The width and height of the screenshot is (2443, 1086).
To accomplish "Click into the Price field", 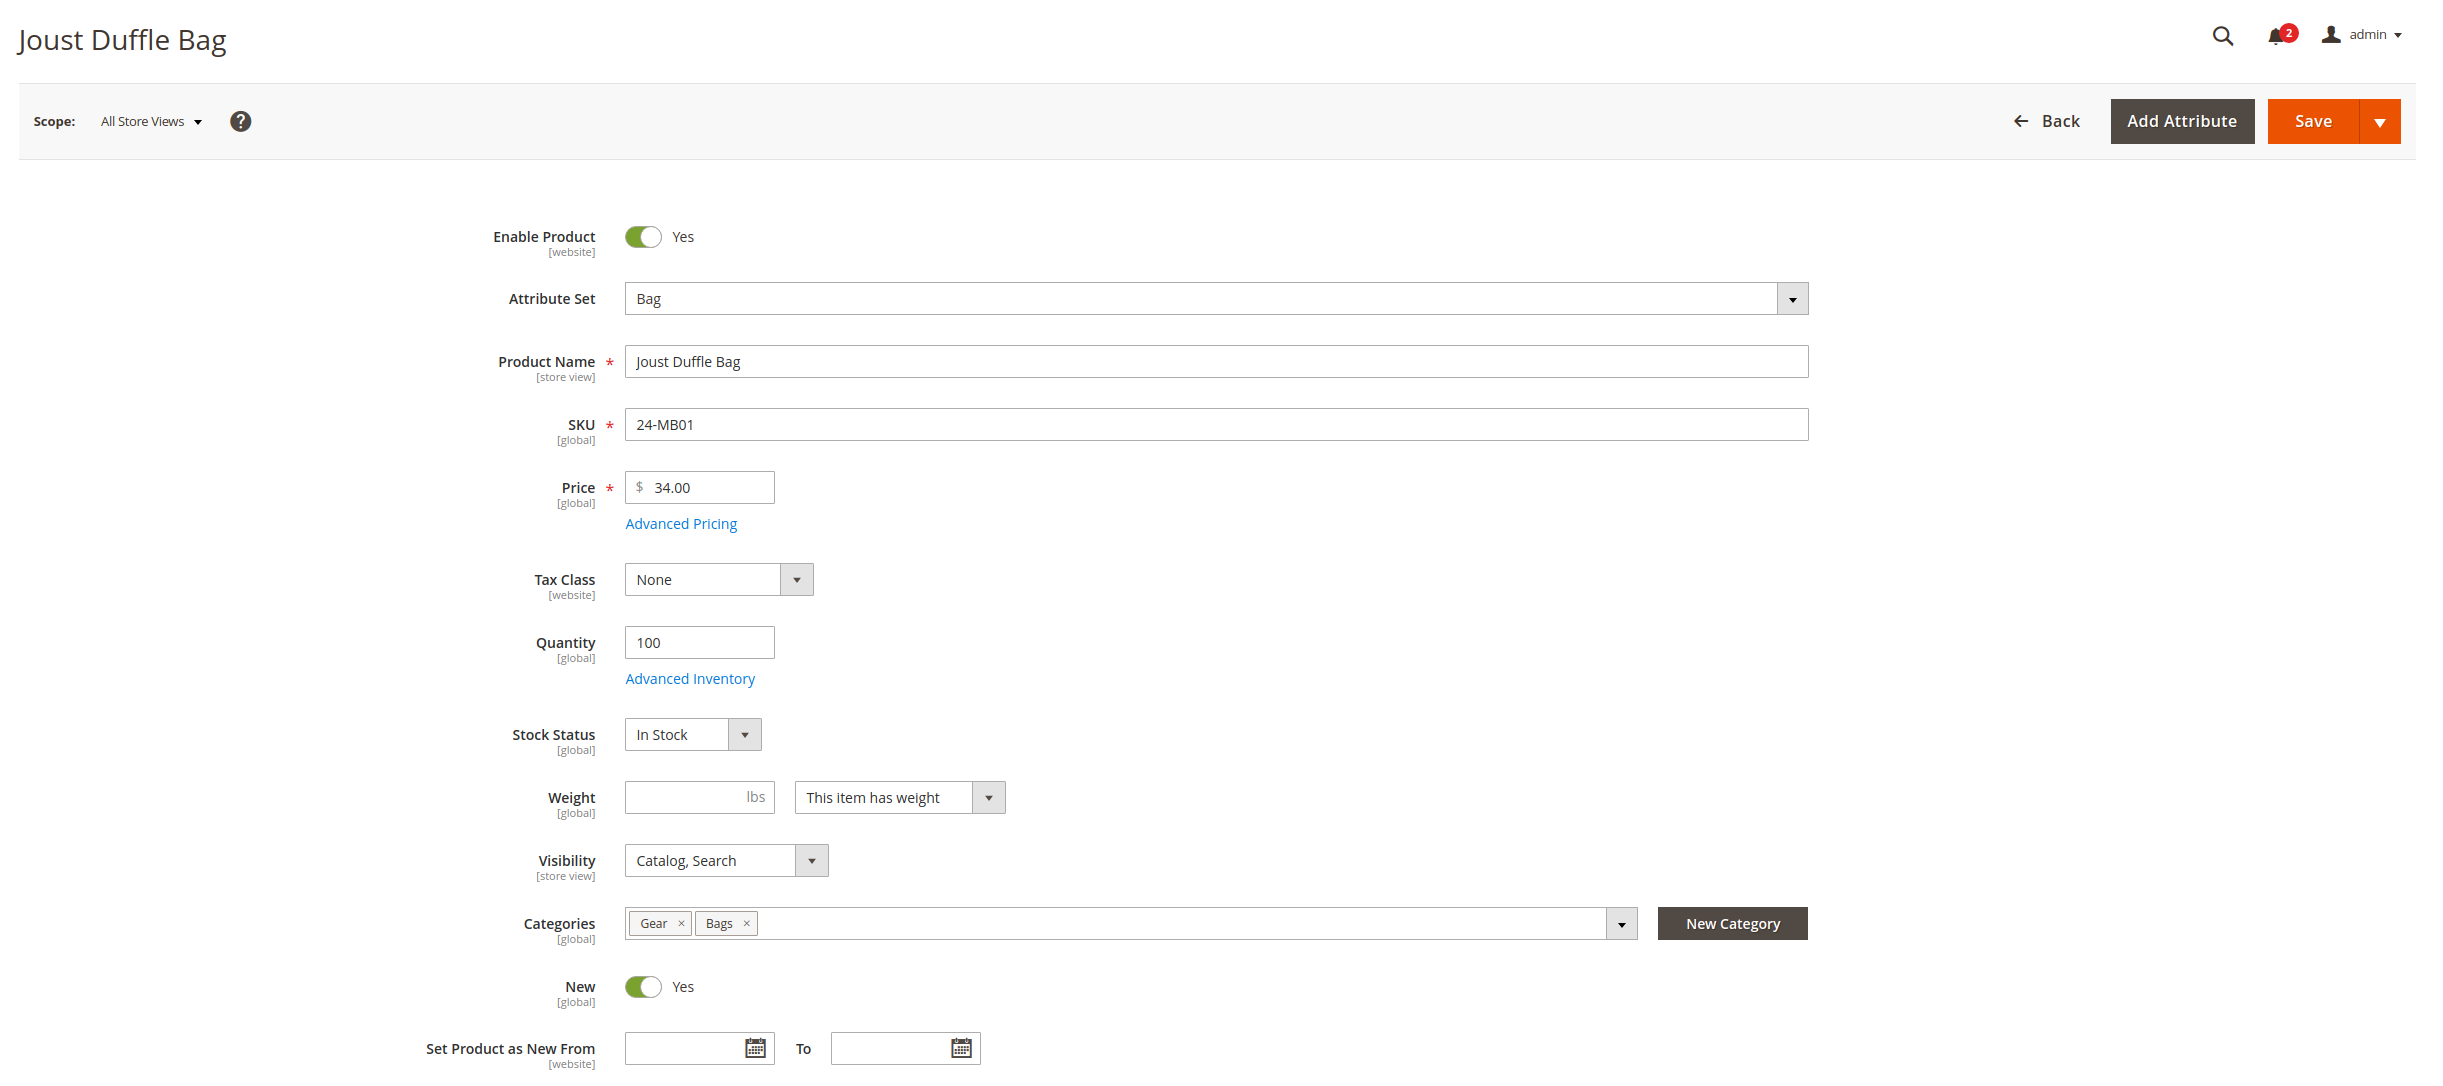I will coord(699,488).
